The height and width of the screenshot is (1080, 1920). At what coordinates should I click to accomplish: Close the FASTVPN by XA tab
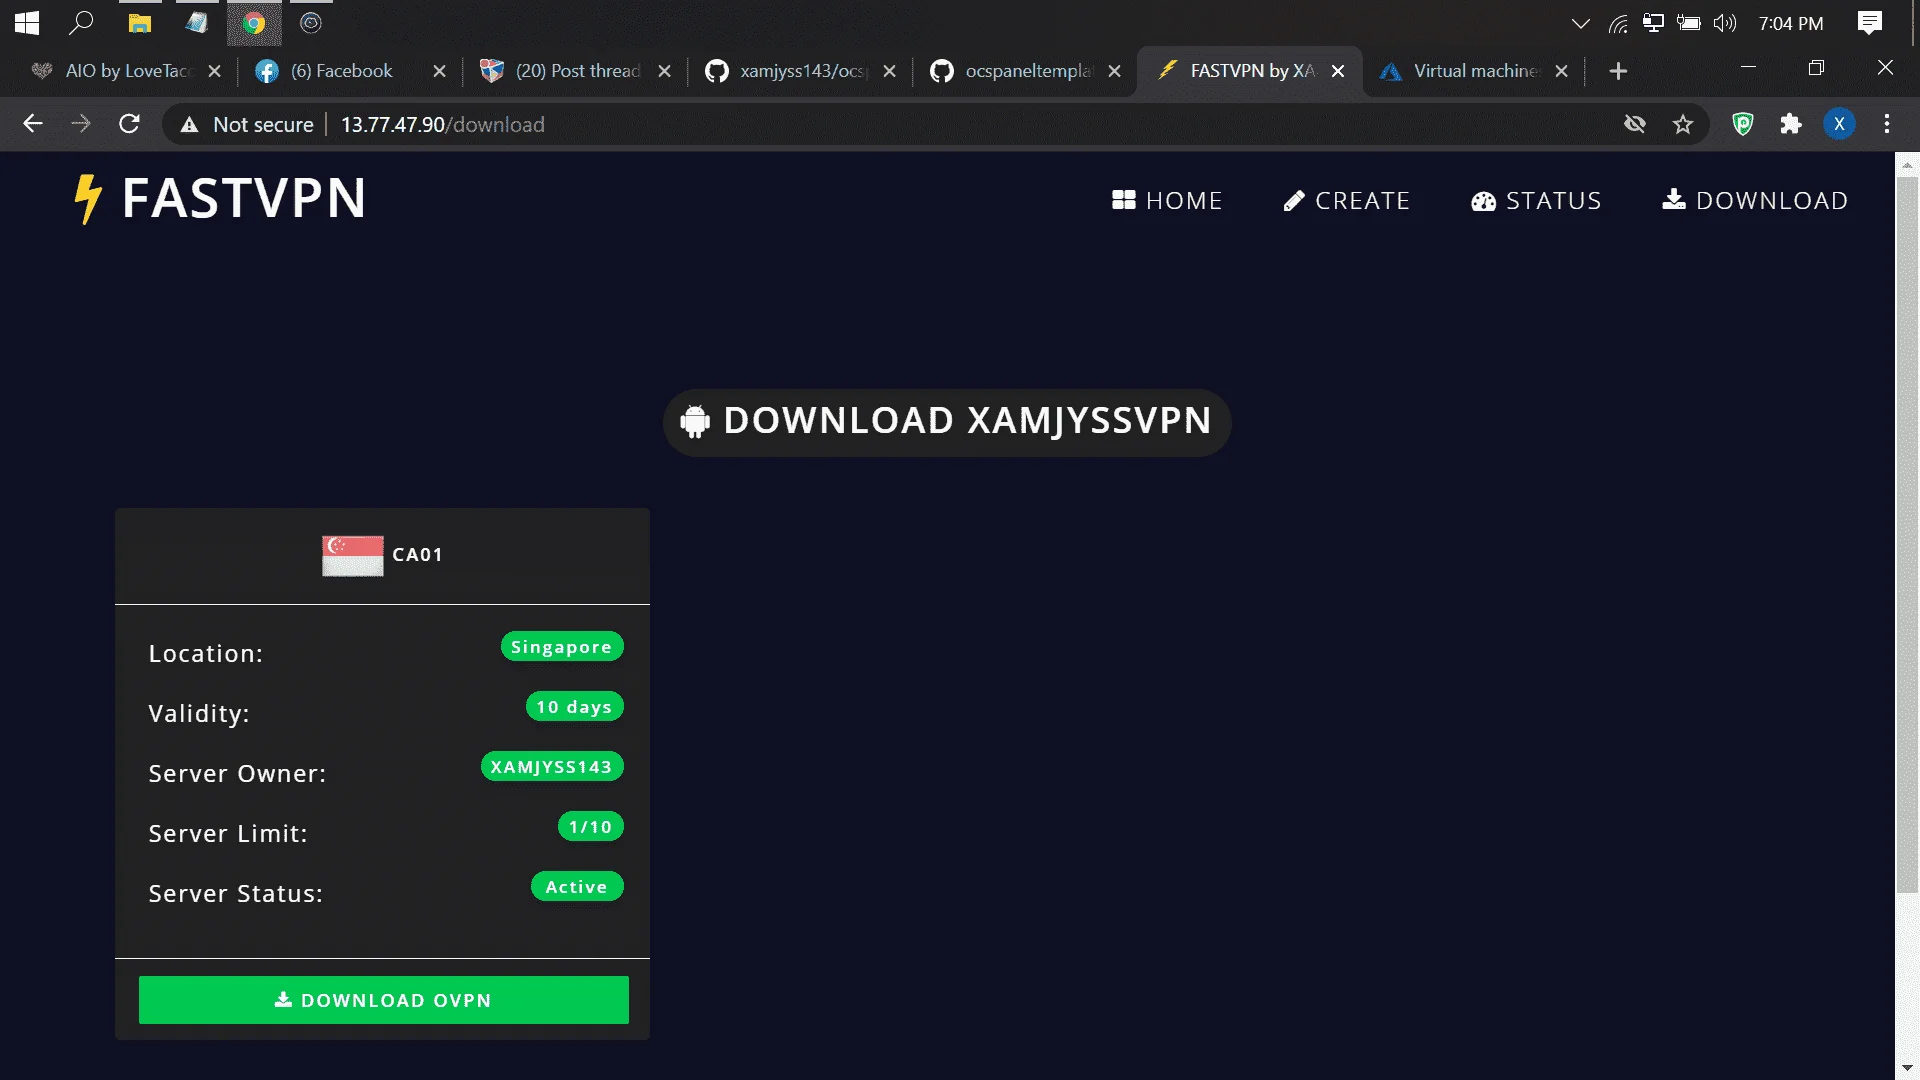(x=1338, y=71)
